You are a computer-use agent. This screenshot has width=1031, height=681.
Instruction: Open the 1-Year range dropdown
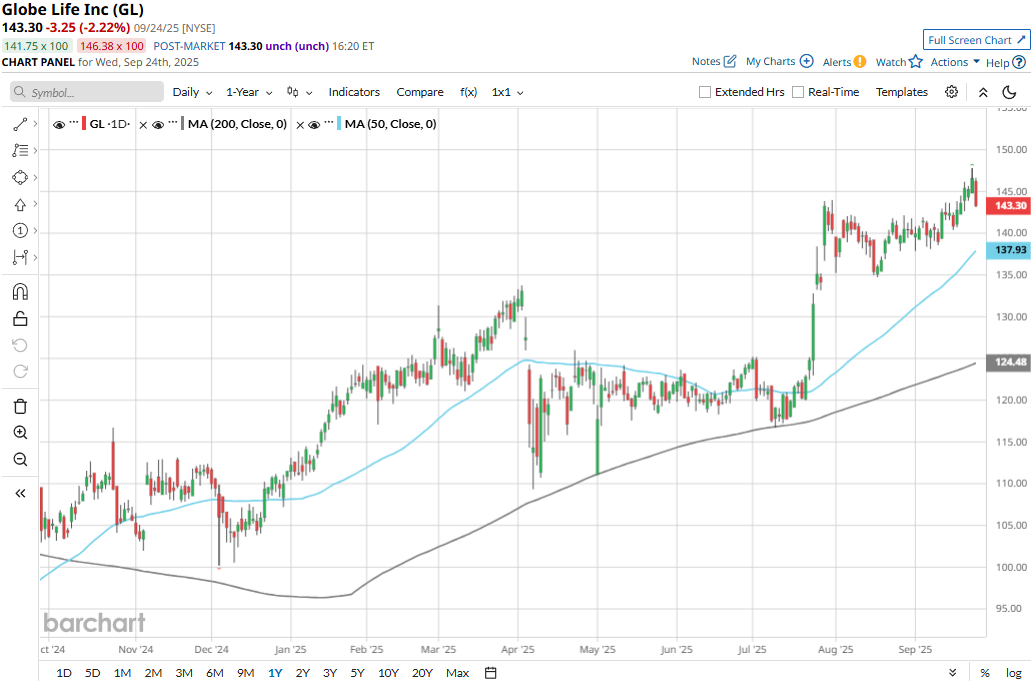point(249,92)
